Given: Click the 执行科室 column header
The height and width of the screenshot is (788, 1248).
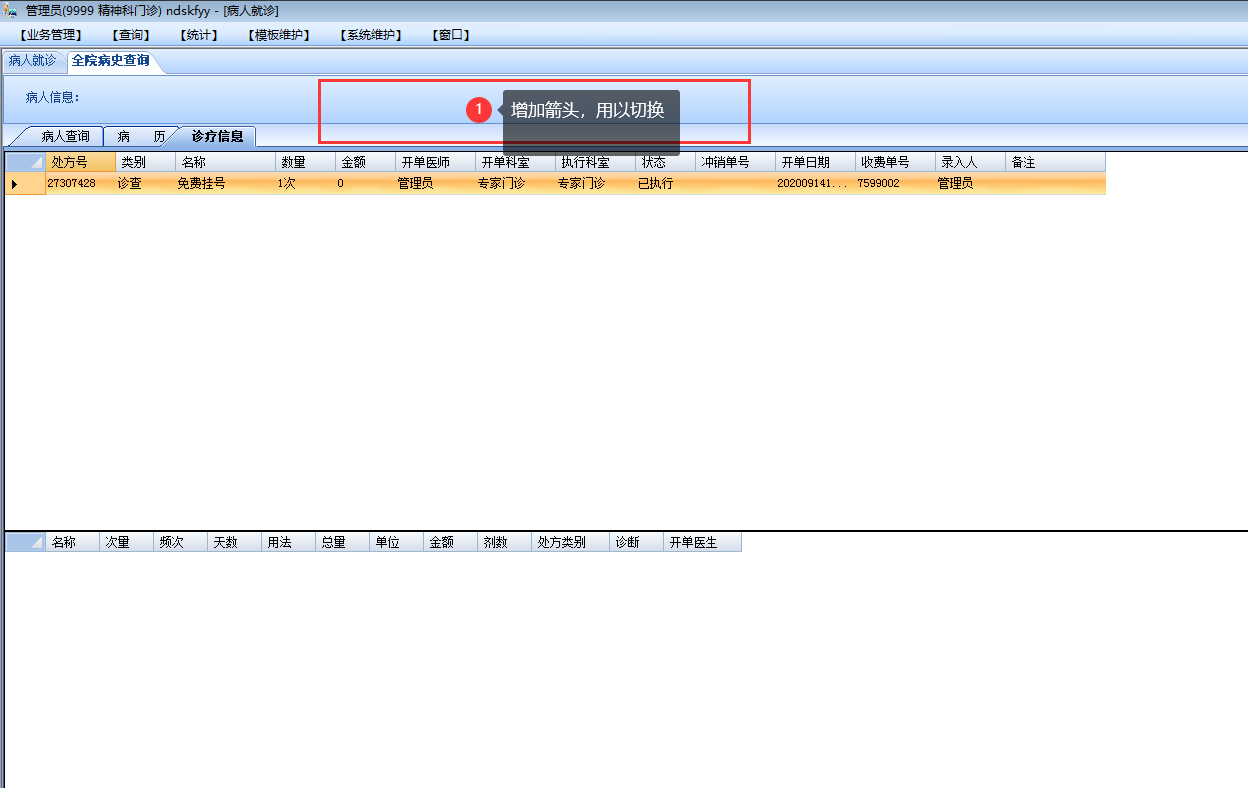Looking at the screenshot, I should click(x=595, y=162).
